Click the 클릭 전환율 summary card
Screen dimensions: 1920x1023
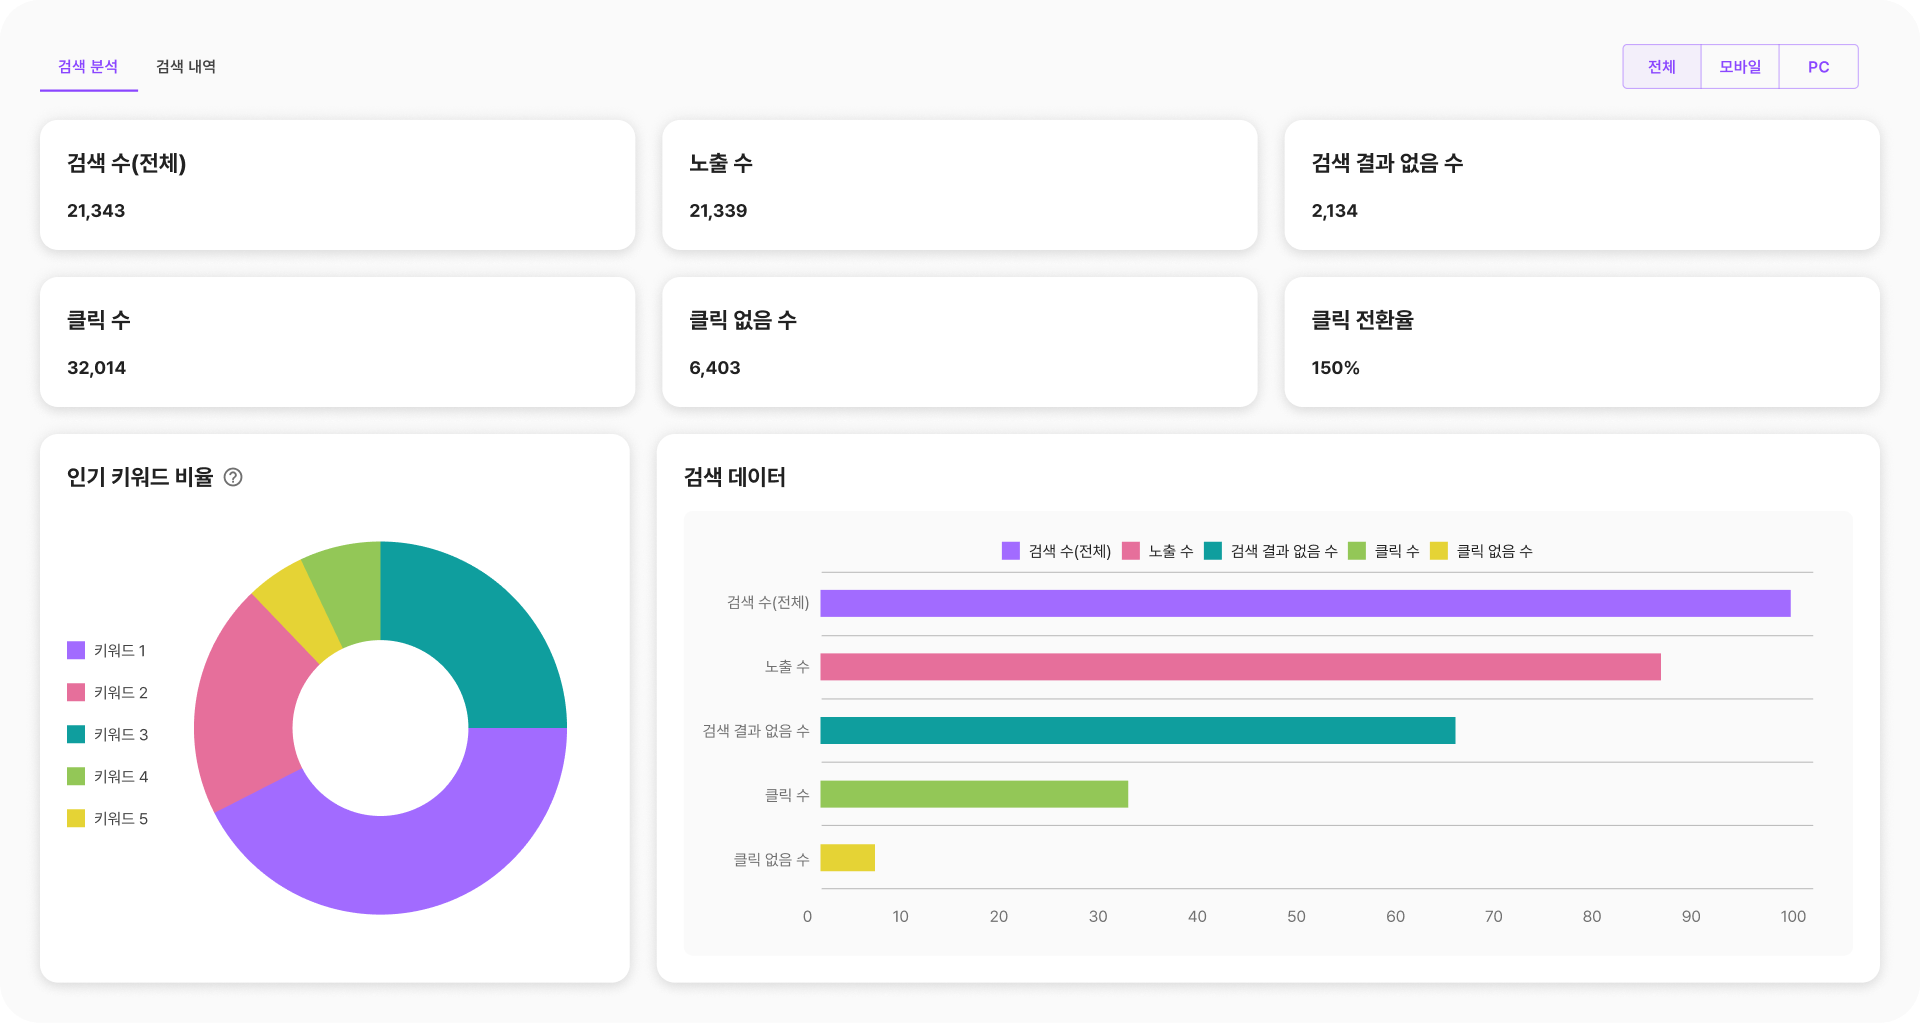point(1581,342)
